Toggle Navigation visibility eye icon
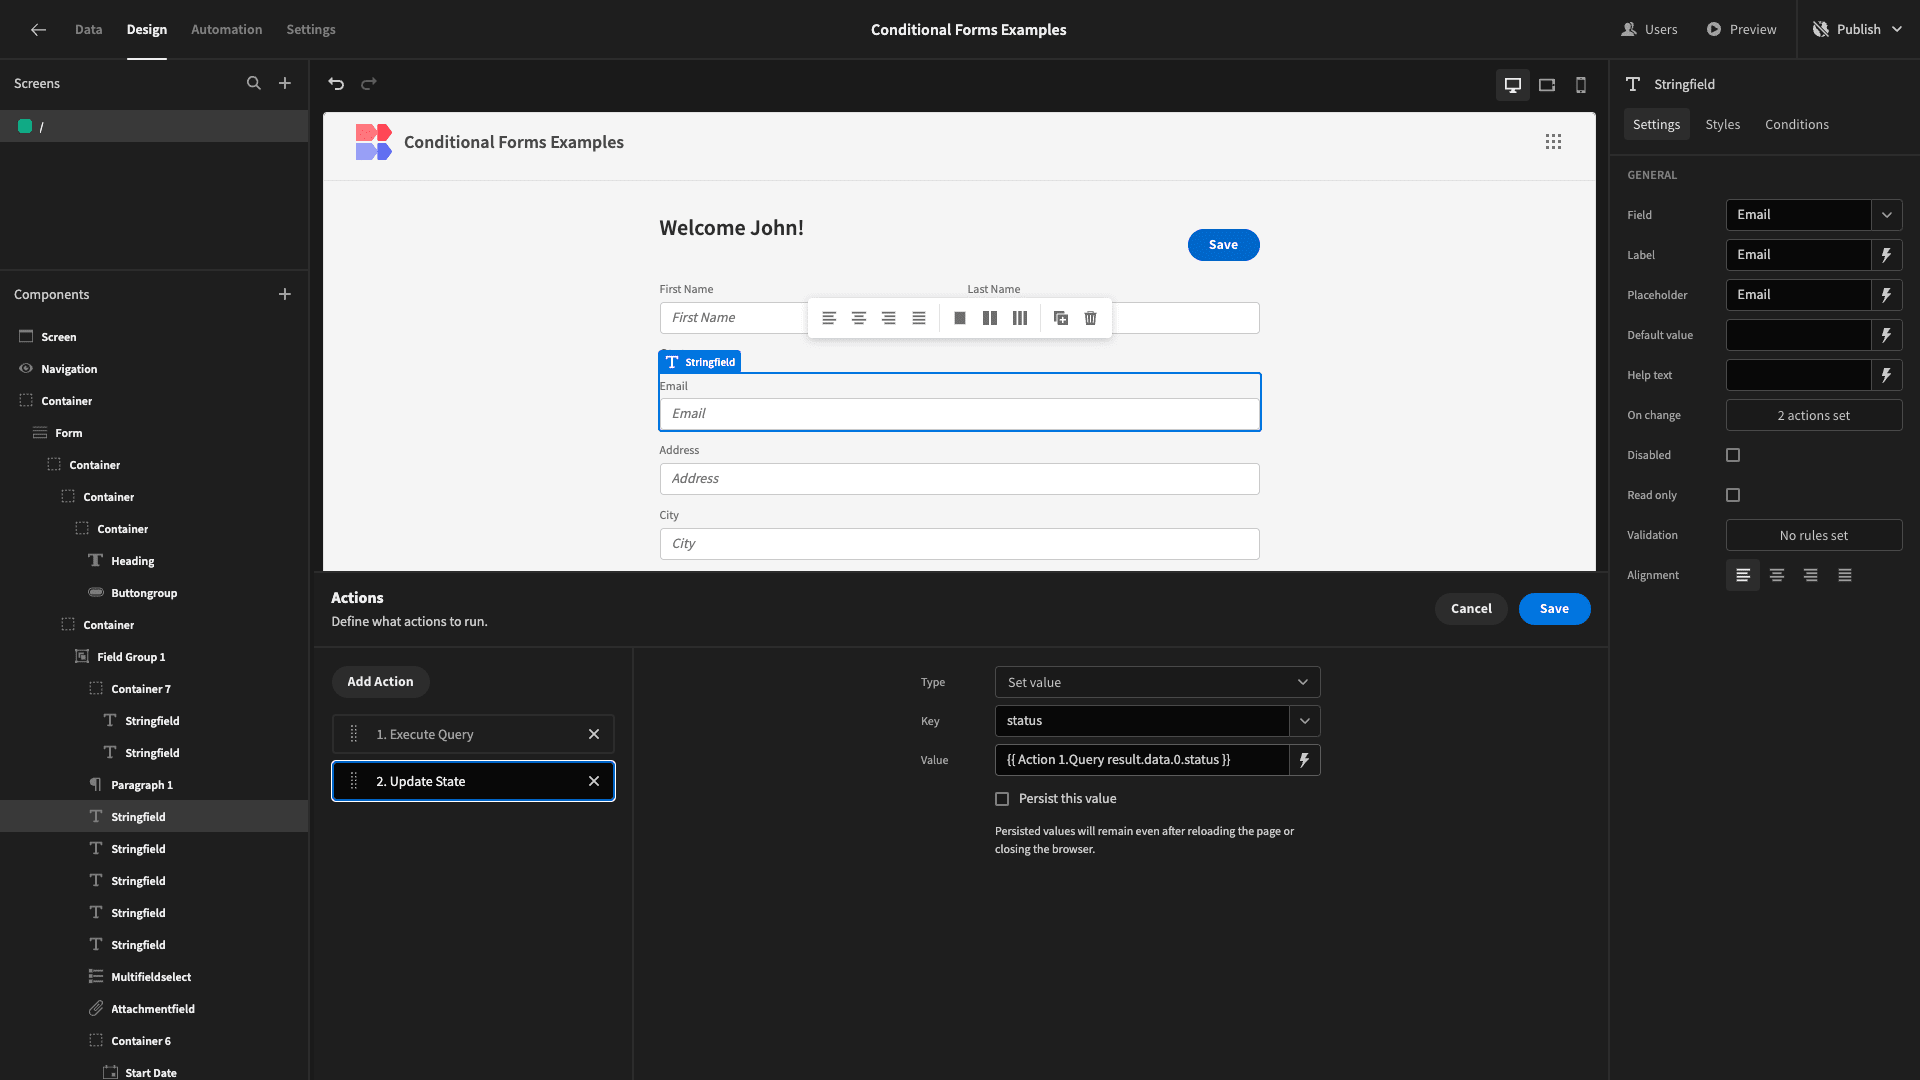Image resolution: width=1920 pixels, height=1080 pixels. tap(26, 369)
